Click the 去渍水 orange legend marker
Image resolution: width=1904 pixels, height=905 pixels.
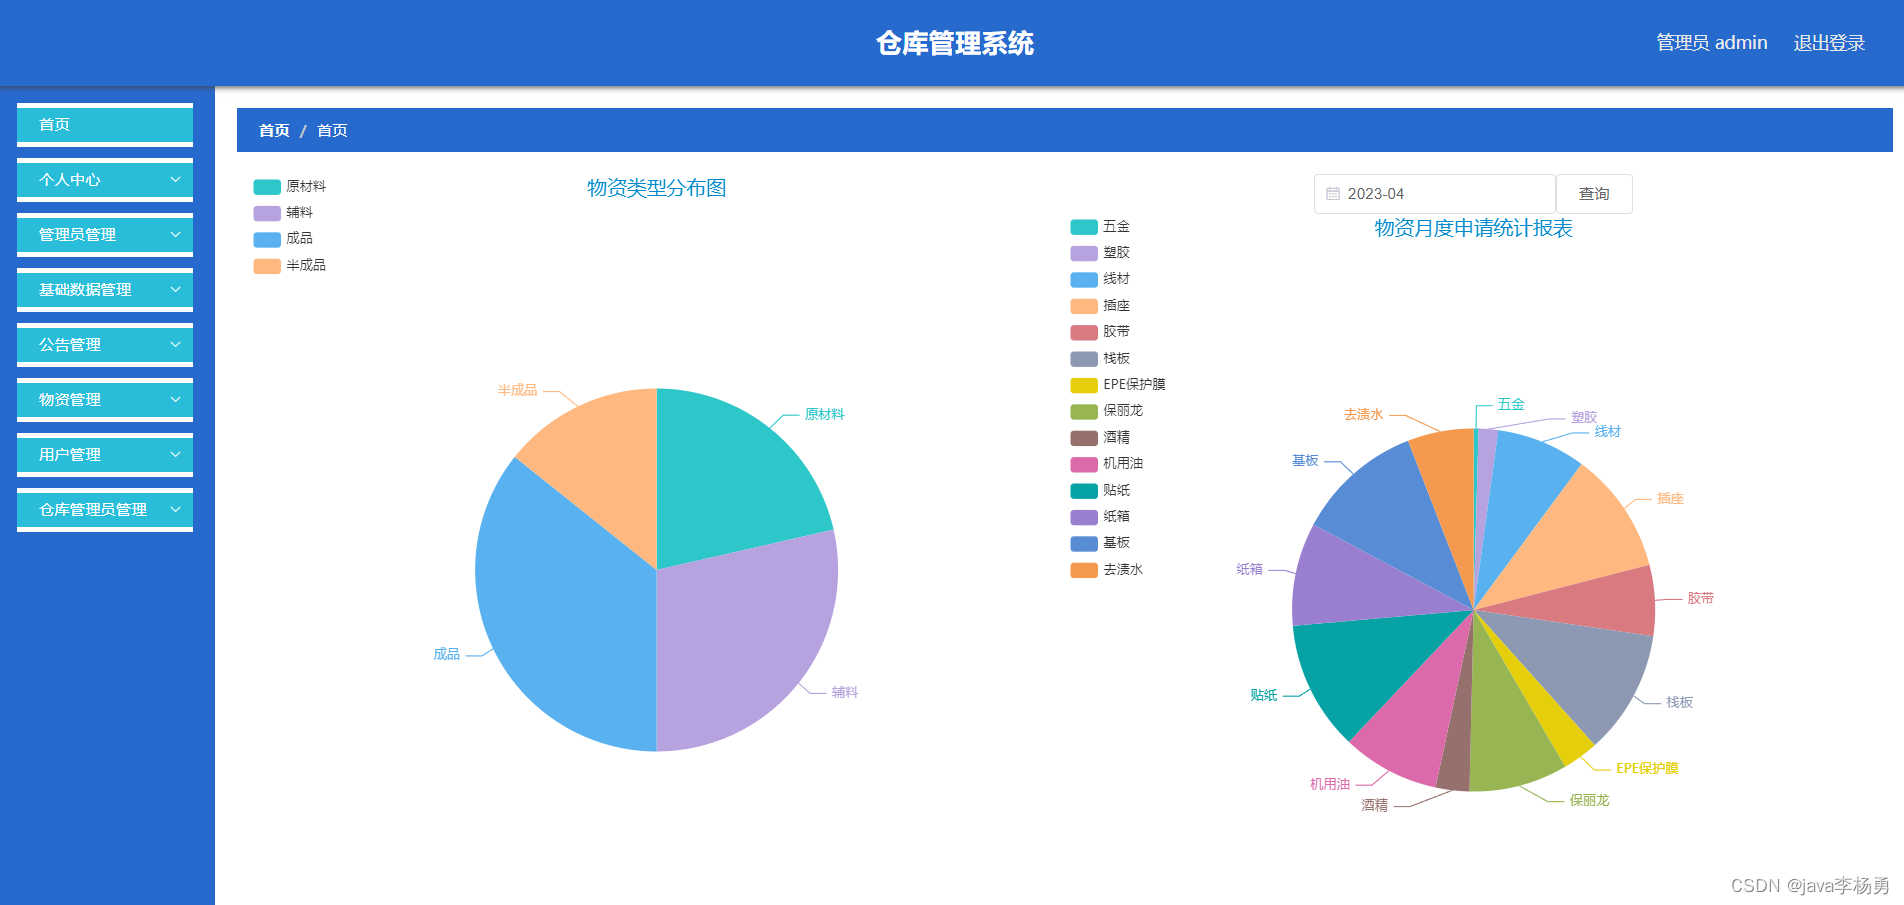pyautogui.click(x=1083, y=569)
